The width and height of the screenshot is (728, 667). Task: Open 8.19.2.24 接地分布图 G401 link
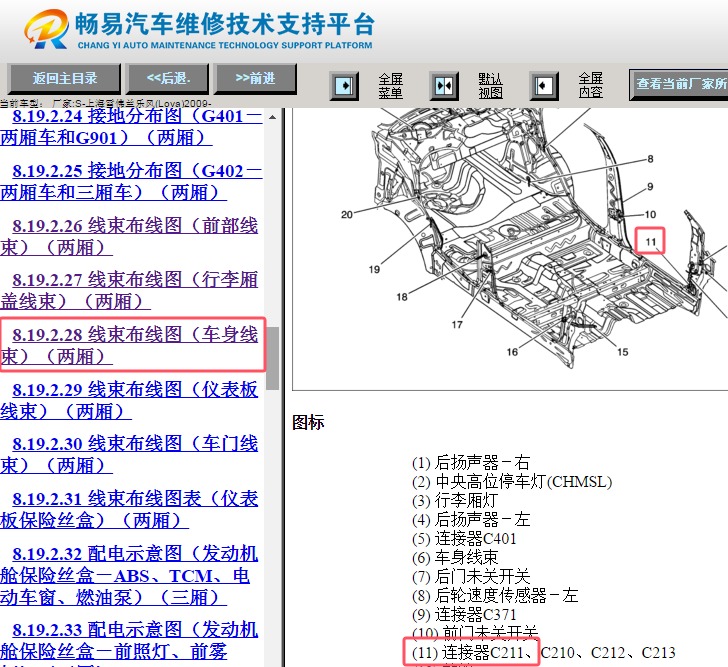[x=131, y=126]
